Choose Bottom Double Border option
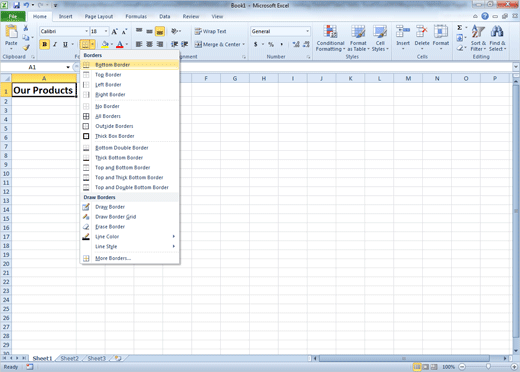This screenshot has height=372, width=520. point(130,148)
